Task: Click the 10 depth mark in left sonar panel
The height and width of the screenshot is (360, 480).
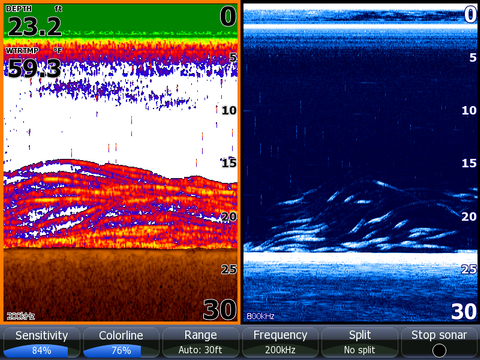Action: click(229, 110)
